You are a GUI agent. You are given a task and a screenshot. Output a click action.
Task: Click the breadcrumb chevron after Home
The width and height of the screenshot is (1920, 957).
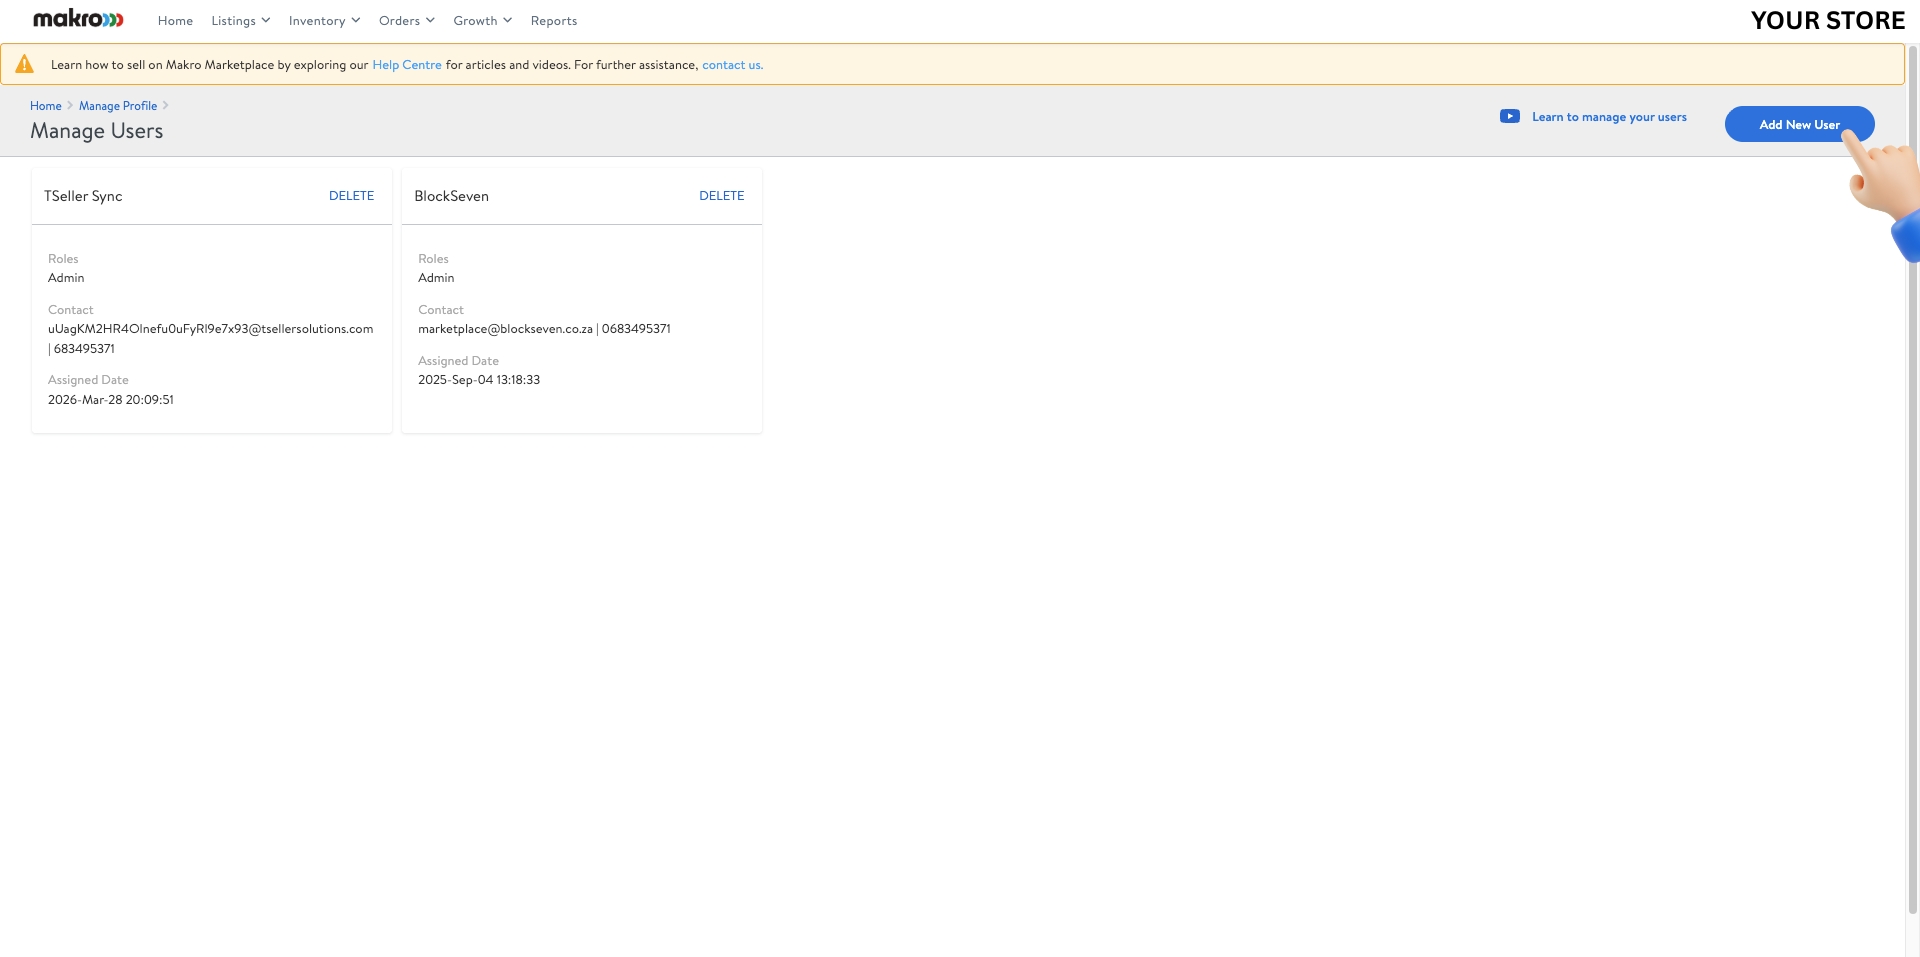(x=70, y=105)
